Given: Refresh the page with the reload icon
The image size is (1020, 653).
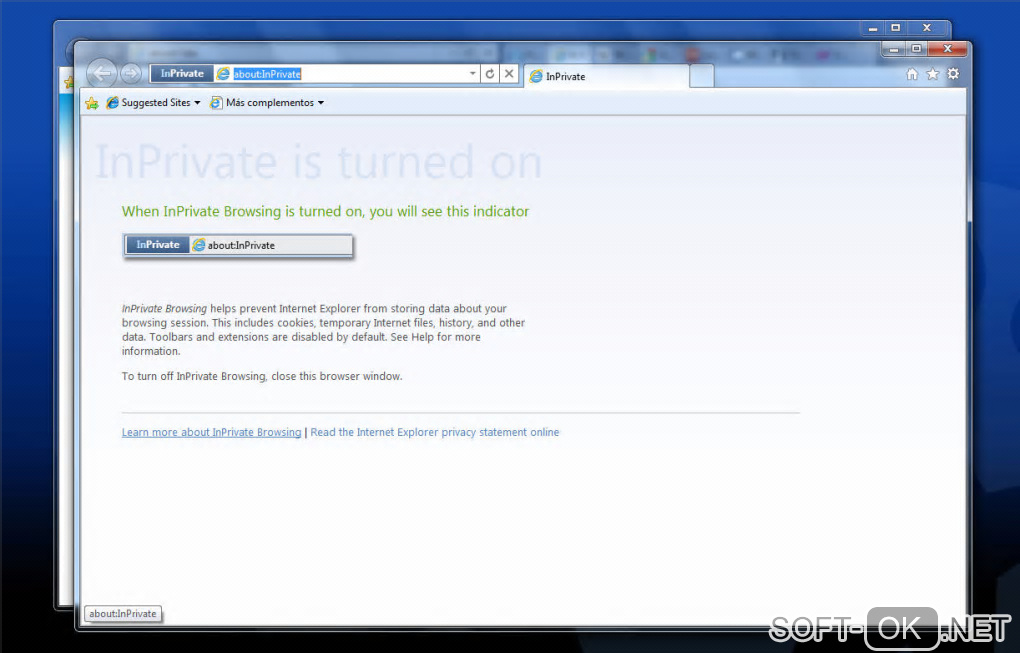Looking at the screenshot, I should click(490, 74).
